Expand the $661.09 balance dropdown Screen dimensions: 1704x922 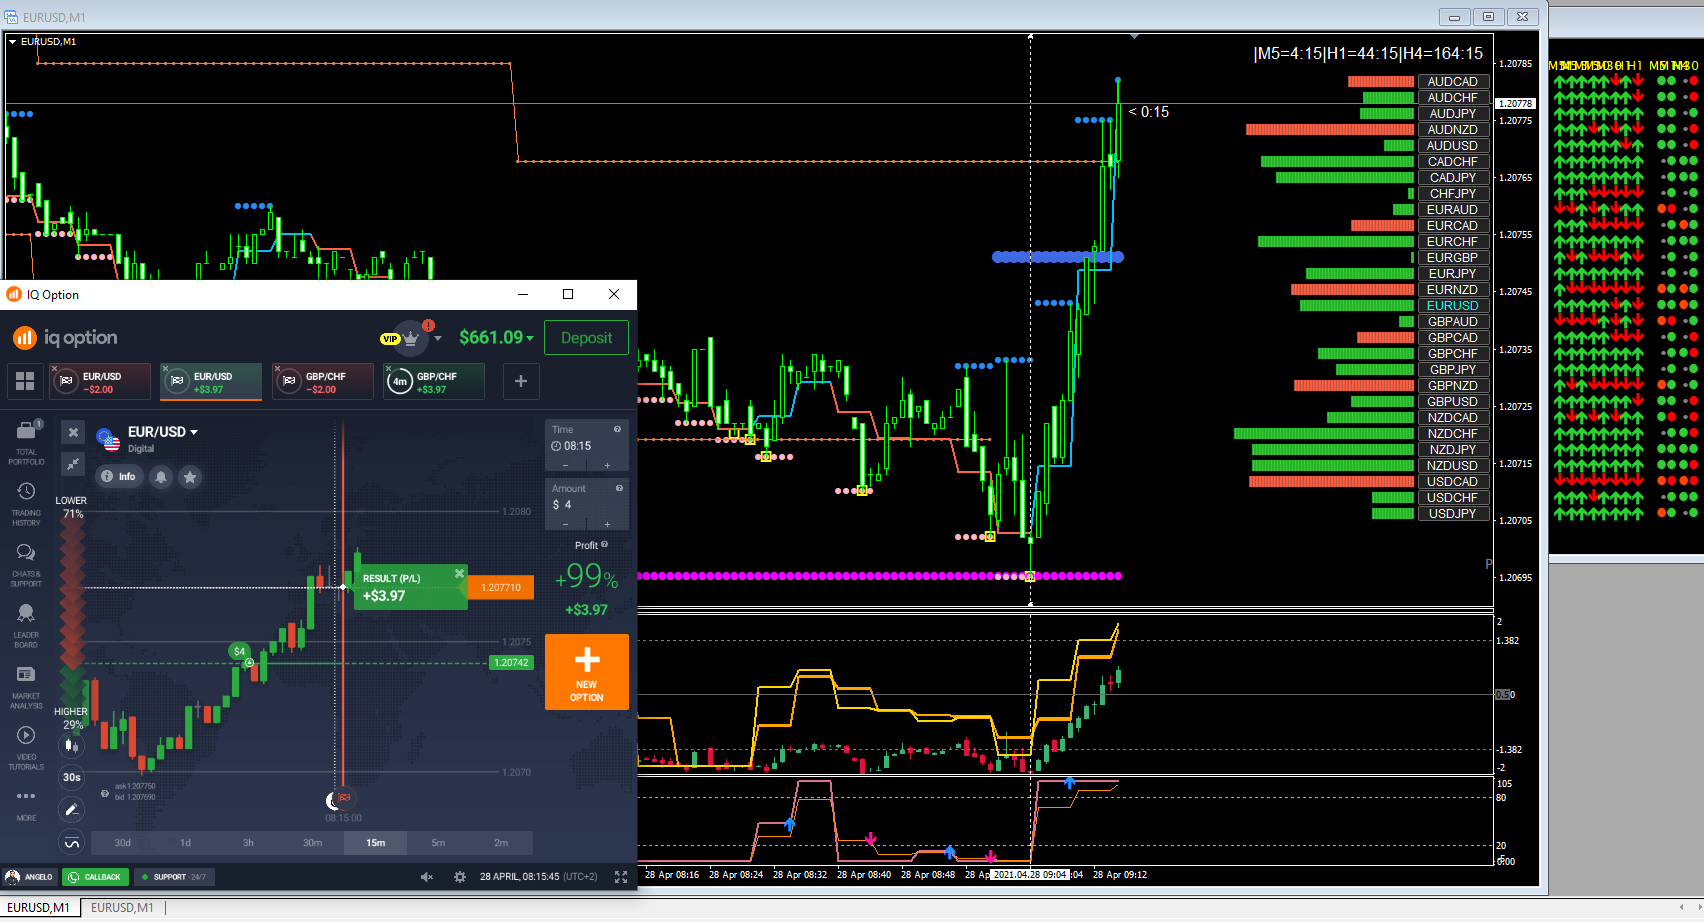click(530, 338)
